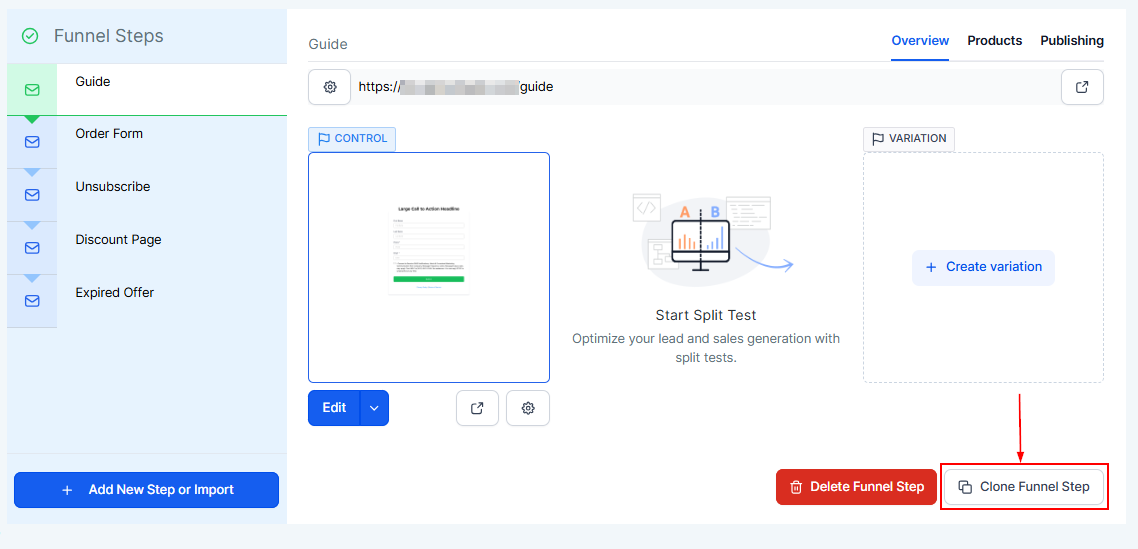
Task: Select the Unsubscribe funnel step
Action: pos(147,195)
